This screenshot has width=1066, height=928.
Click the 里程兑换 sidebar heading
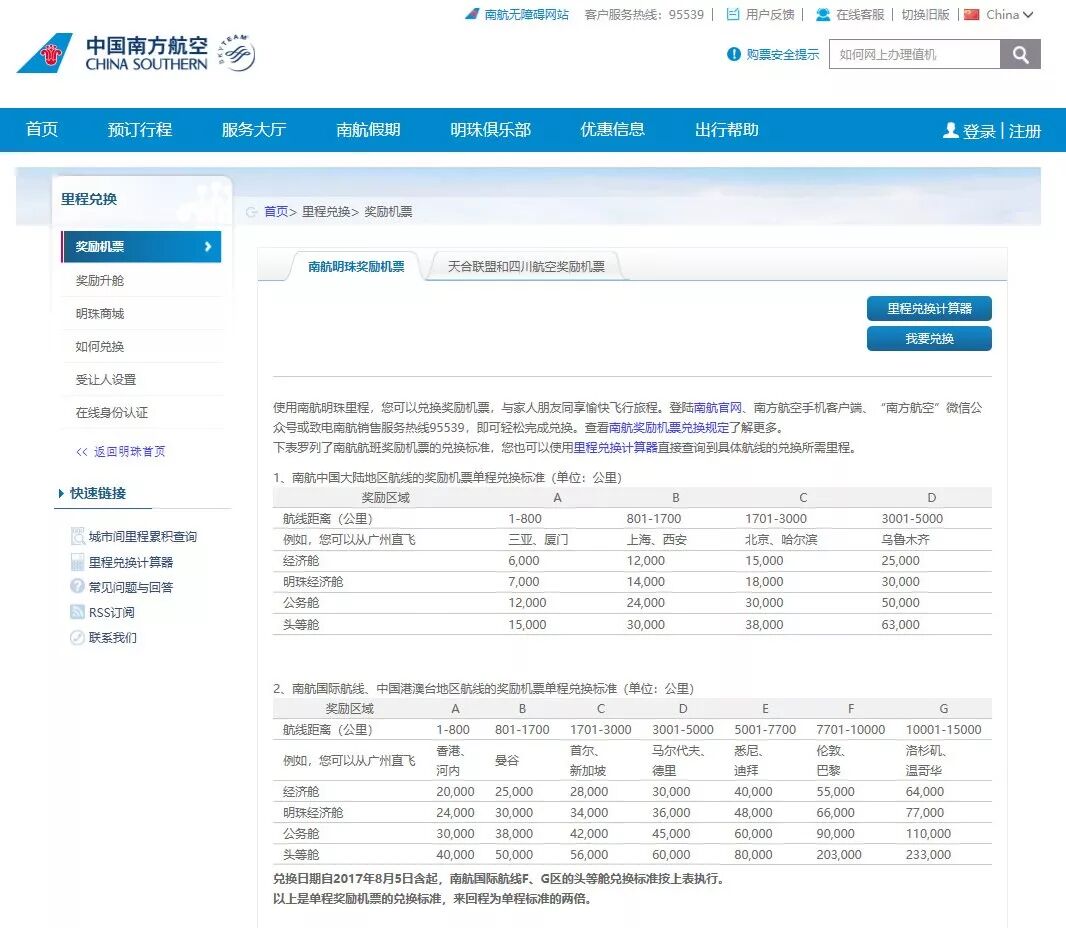(x=89, y=199)
